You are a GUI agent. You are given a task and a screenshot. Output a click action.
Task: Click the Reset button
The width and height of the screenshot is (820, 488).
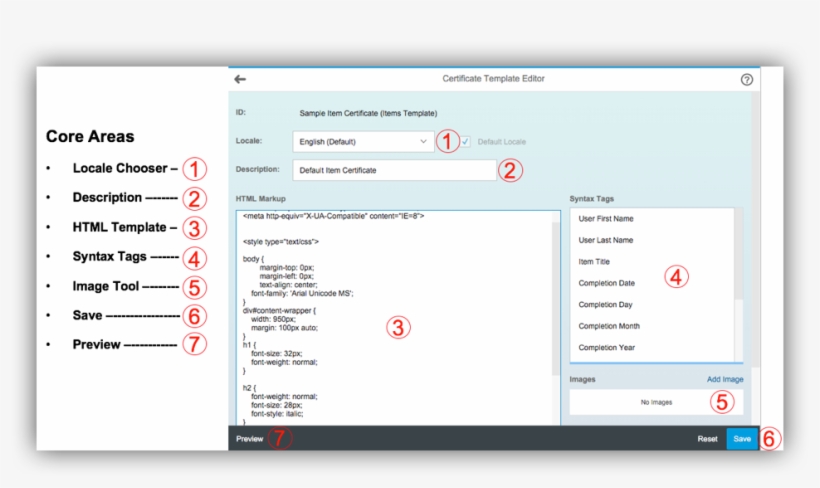[x=707, y=439]
